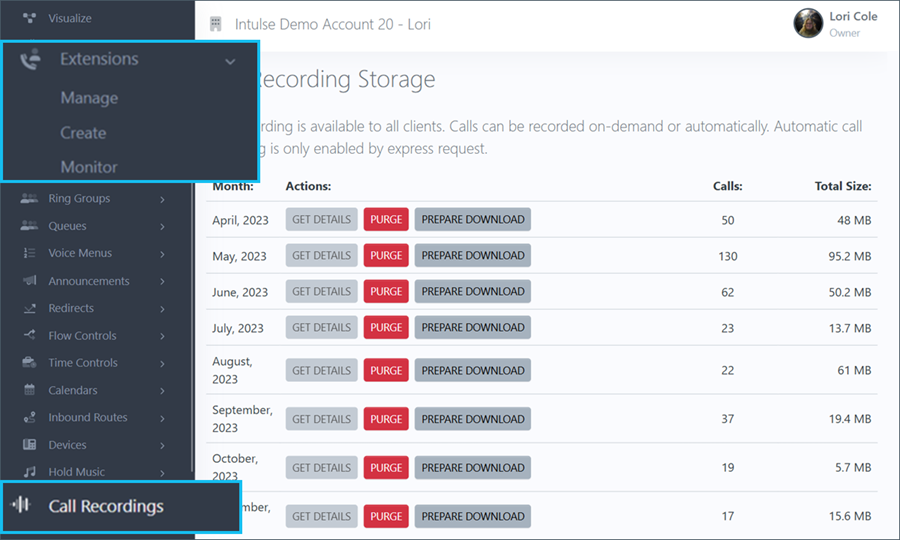The width and height of the screenshot is (900, 540).
Task: Click the Visualize icon in the sidebar
Action: click(x=29, y=18)
